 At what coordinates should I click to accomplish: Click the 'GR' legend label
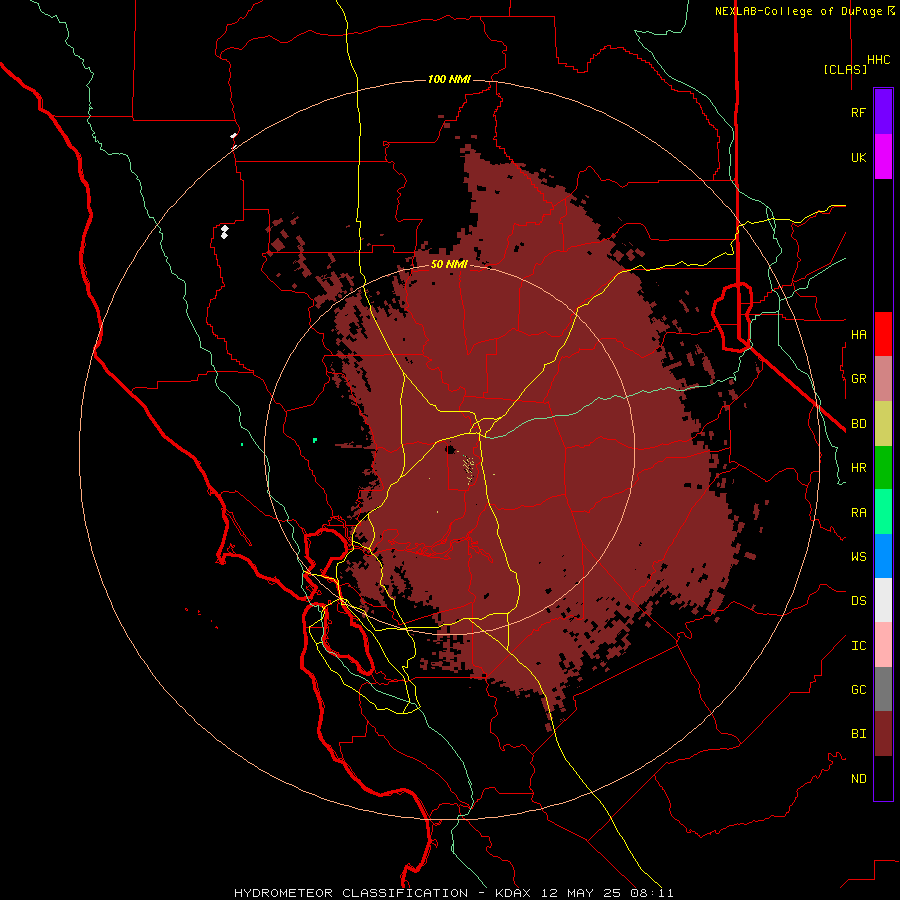pos(859,379)
